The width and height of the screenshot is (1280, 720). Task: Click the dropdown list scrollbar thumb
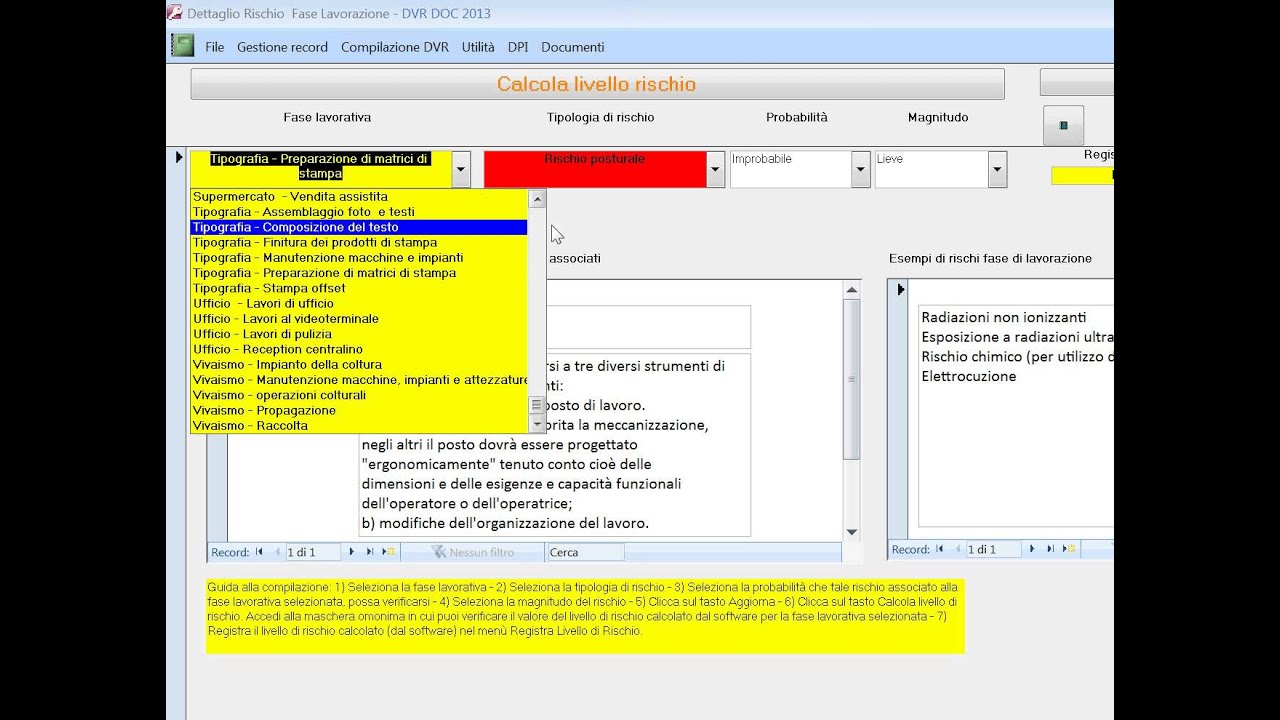coord(537,405)
